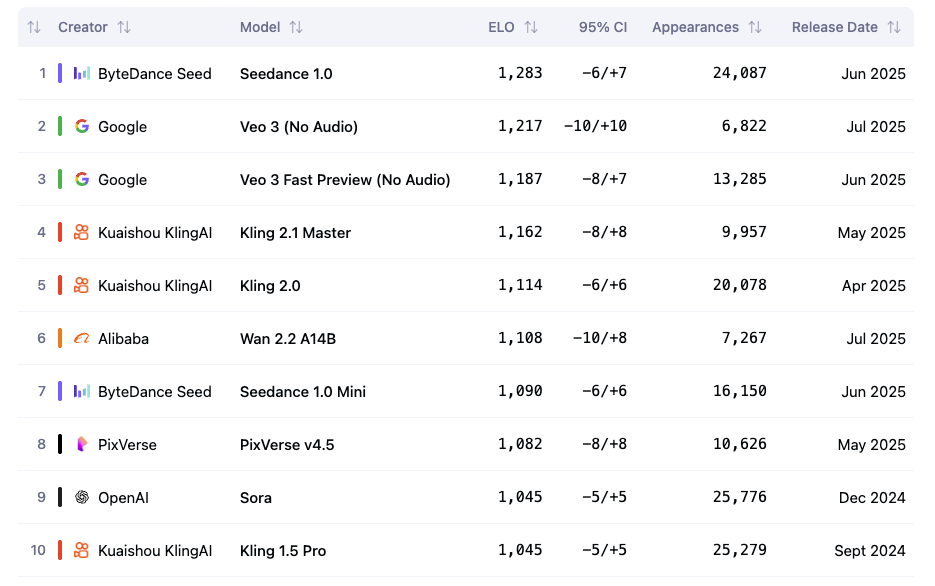
Task: Click the ByteDance logo beside Seedance 1.0 Mini
Action: click(x=82, y=391)
